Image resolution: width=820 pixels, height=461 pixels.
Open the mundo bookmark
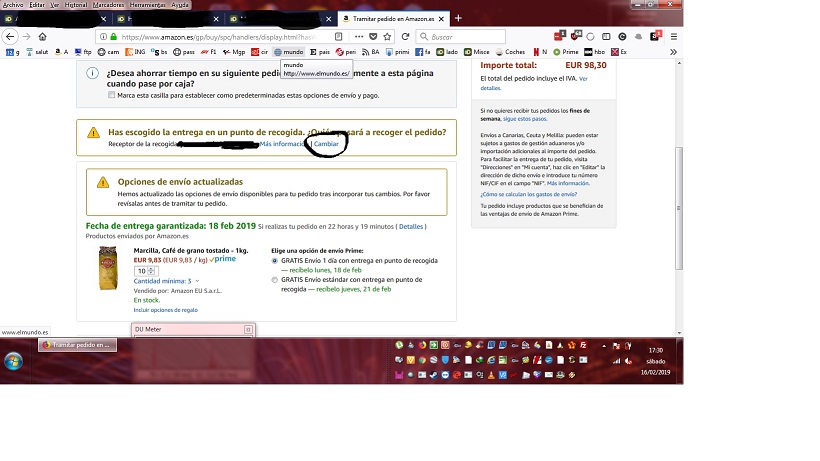click(288, 51)
